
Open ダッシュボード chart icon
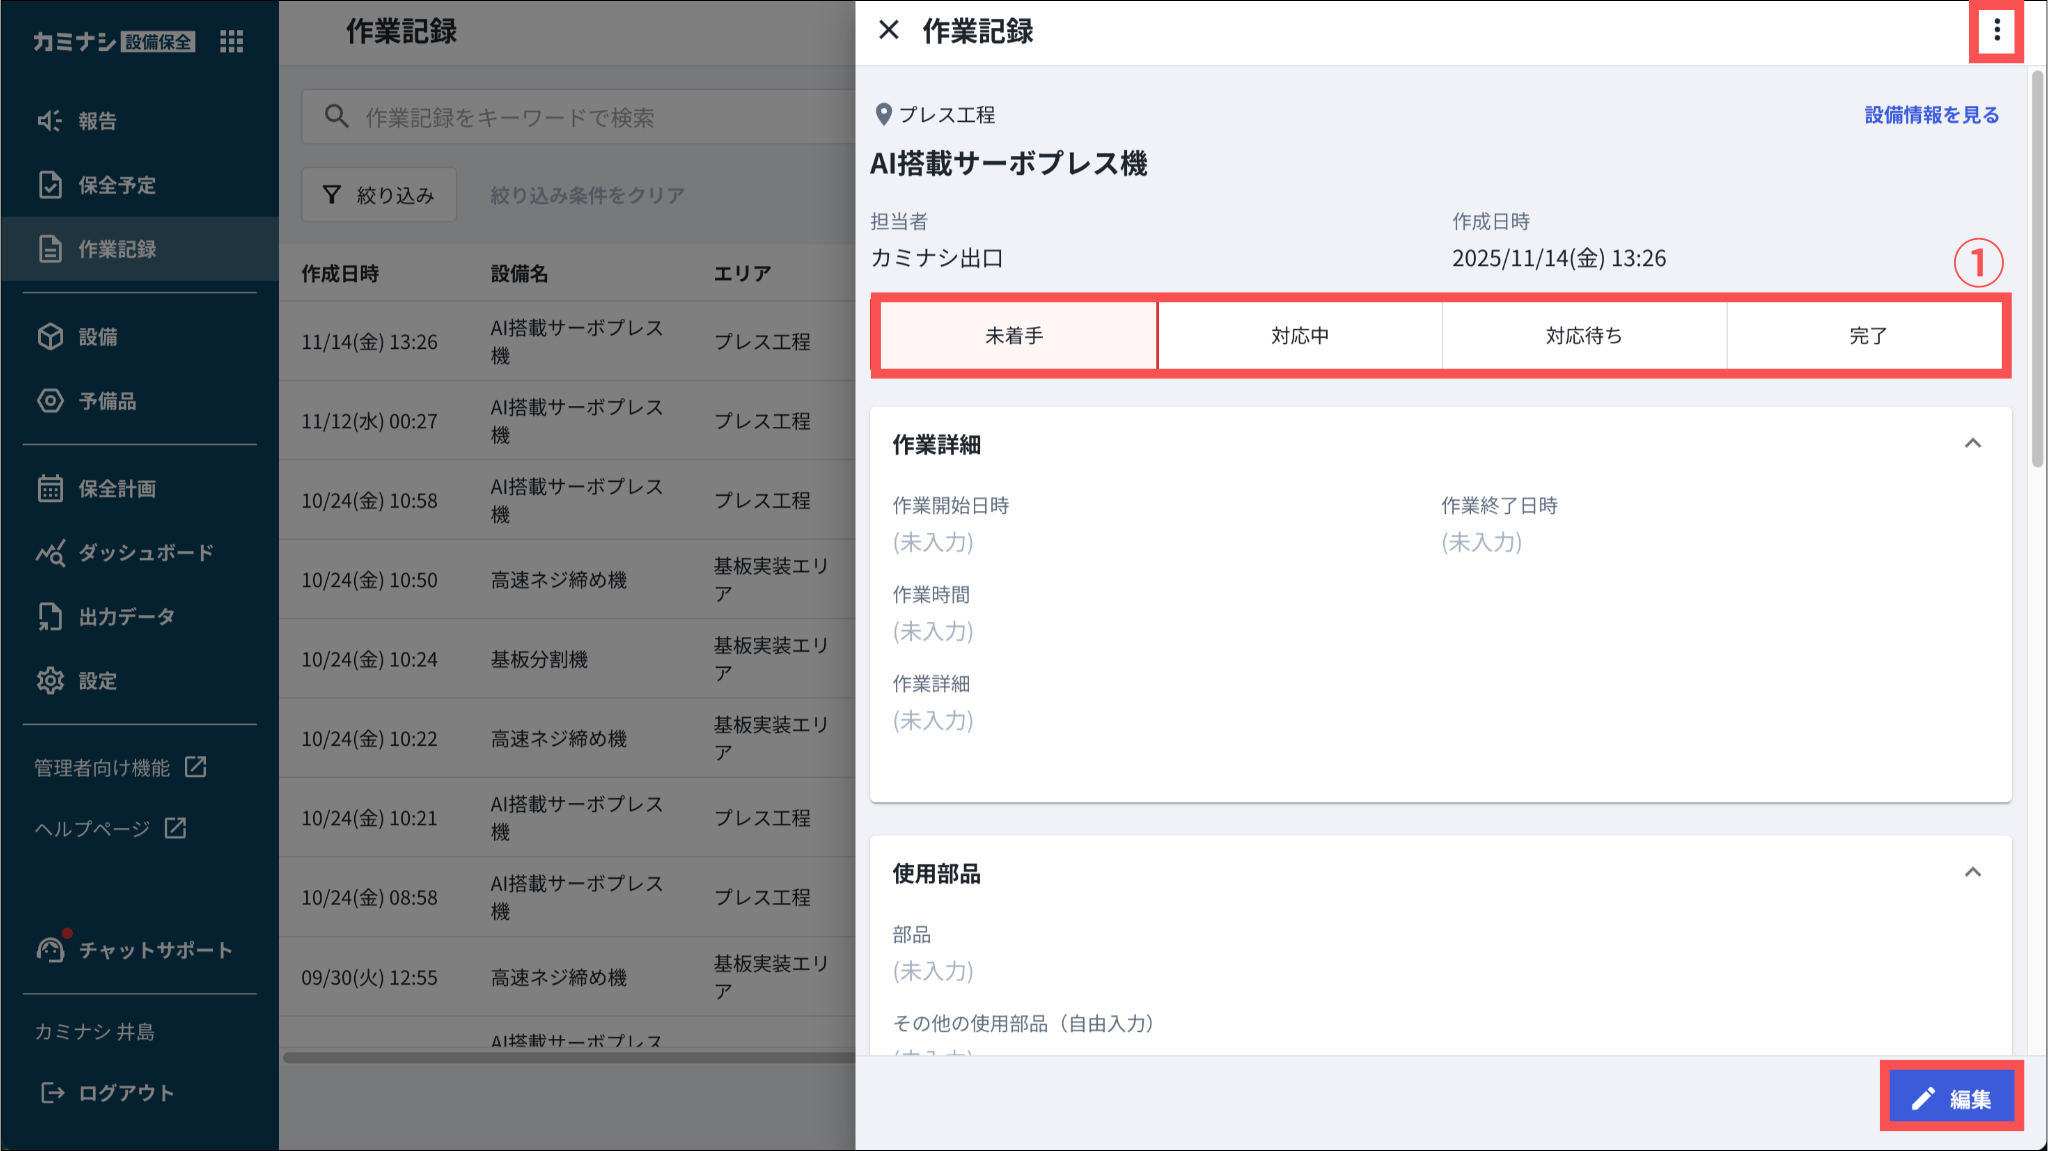click(x=50, y=553)
